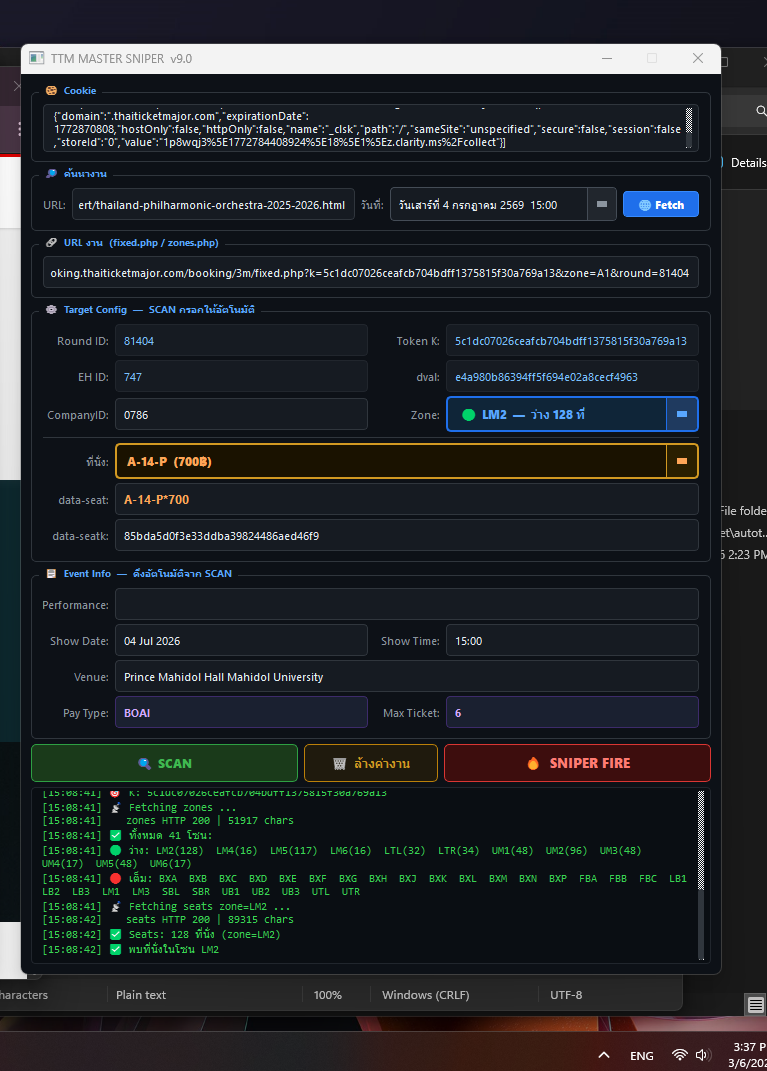Viewport: 767px width, 1071px height.
Task: Click into the Round ID field
Action: pos(240,341)
